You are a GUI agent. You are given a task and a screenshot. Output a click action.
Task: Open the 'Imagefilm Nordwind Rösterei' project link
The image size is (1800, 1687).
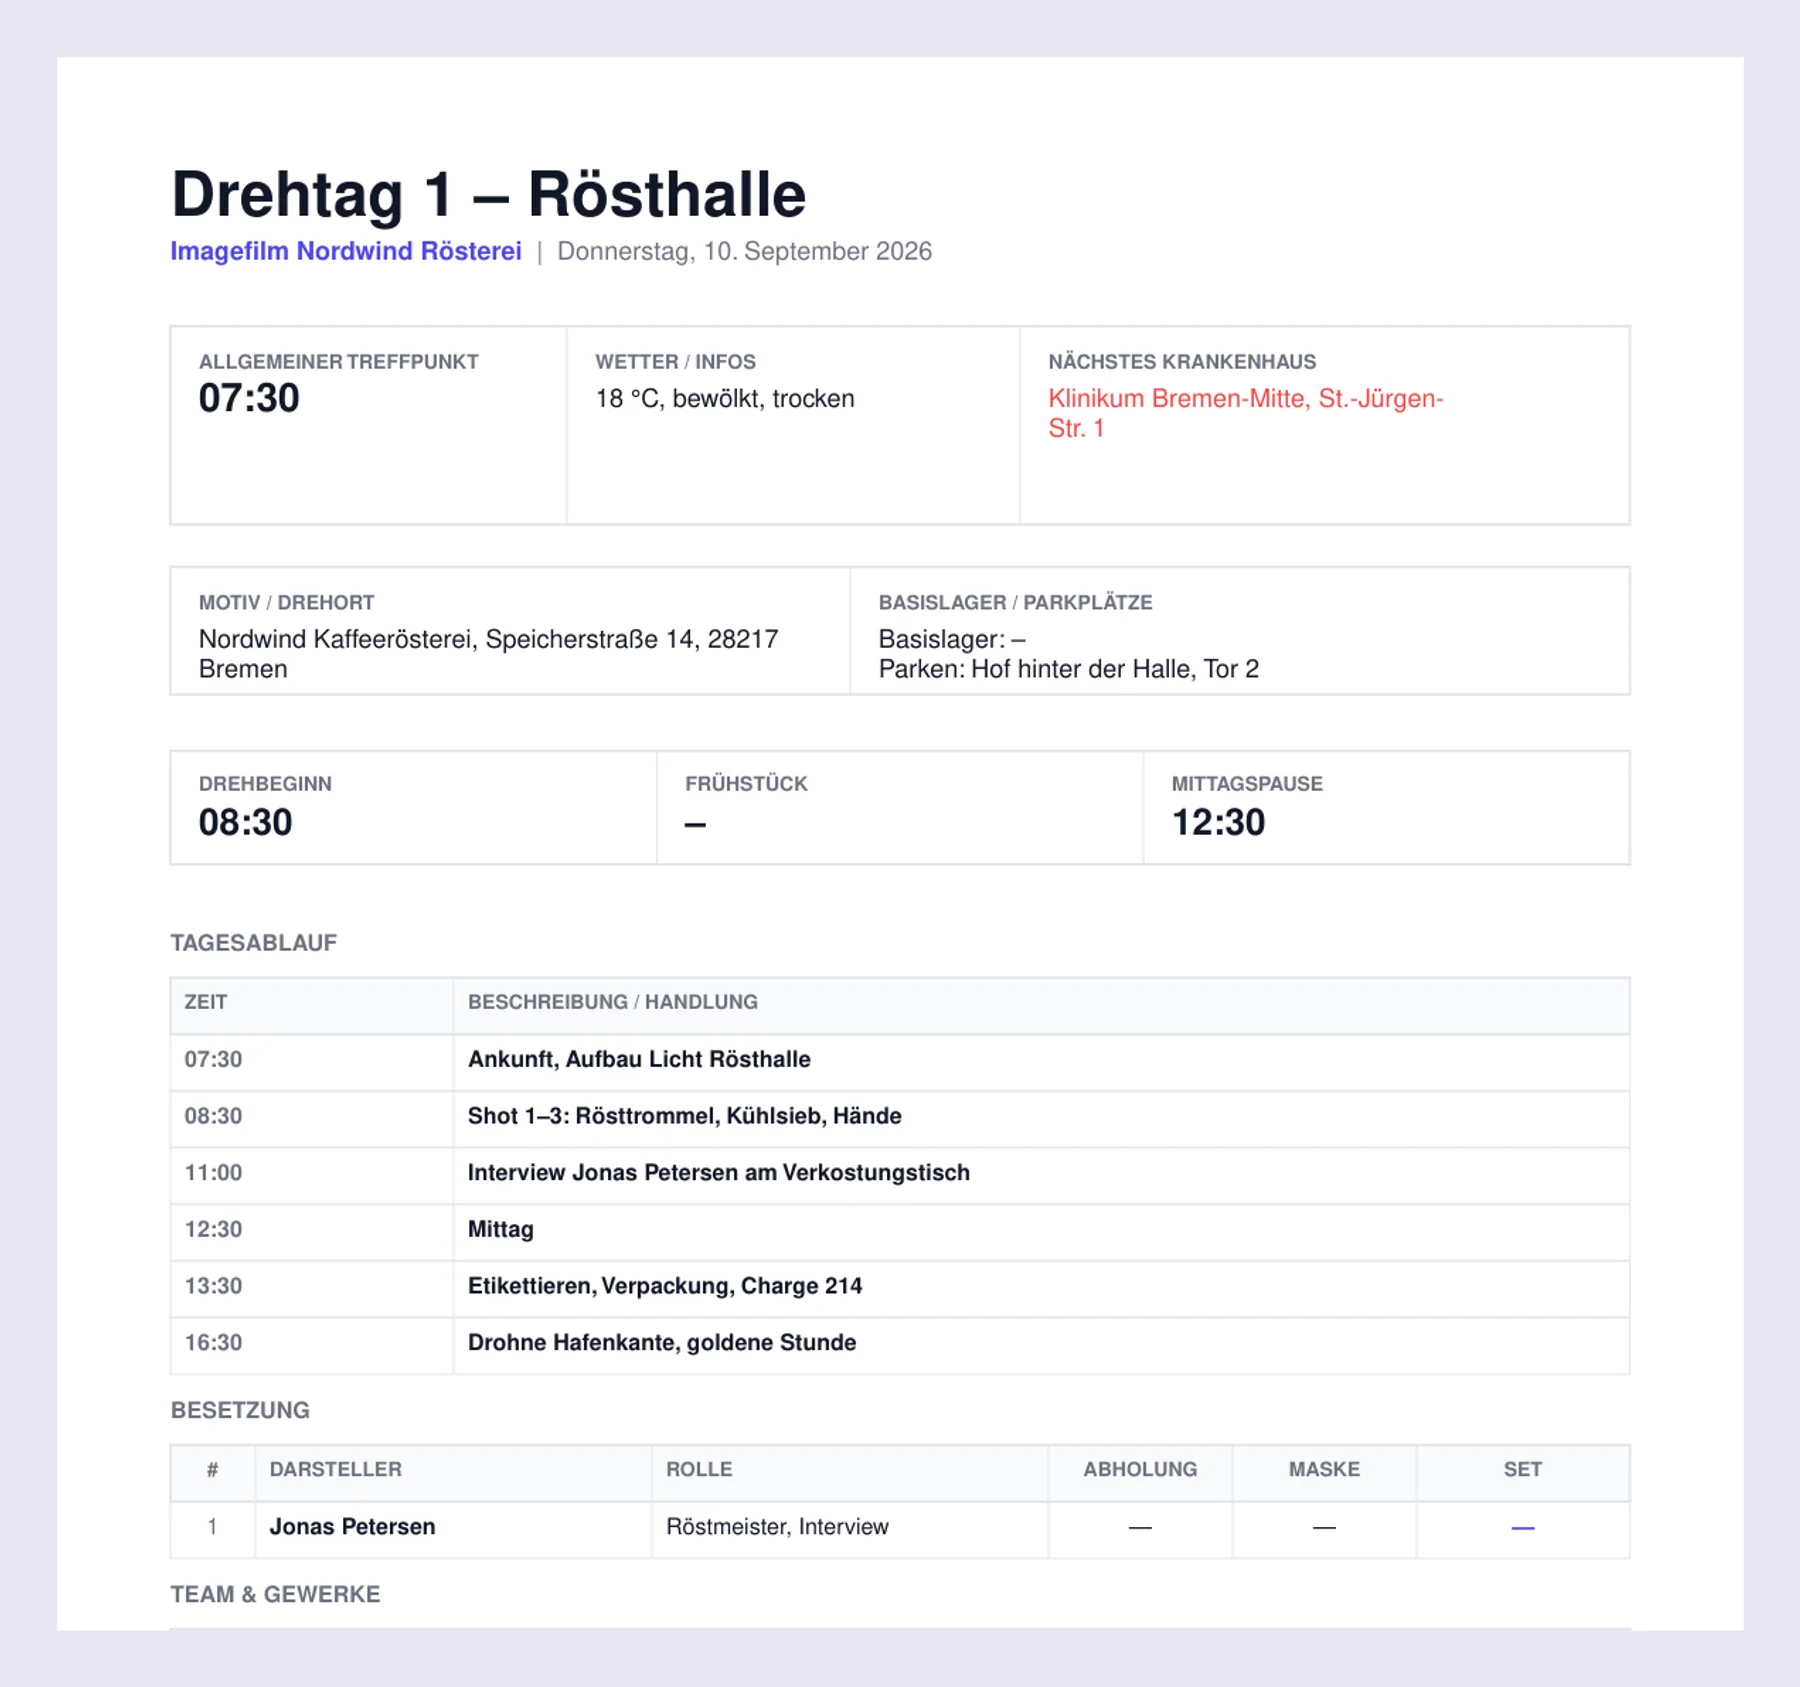tap(346, 251)
